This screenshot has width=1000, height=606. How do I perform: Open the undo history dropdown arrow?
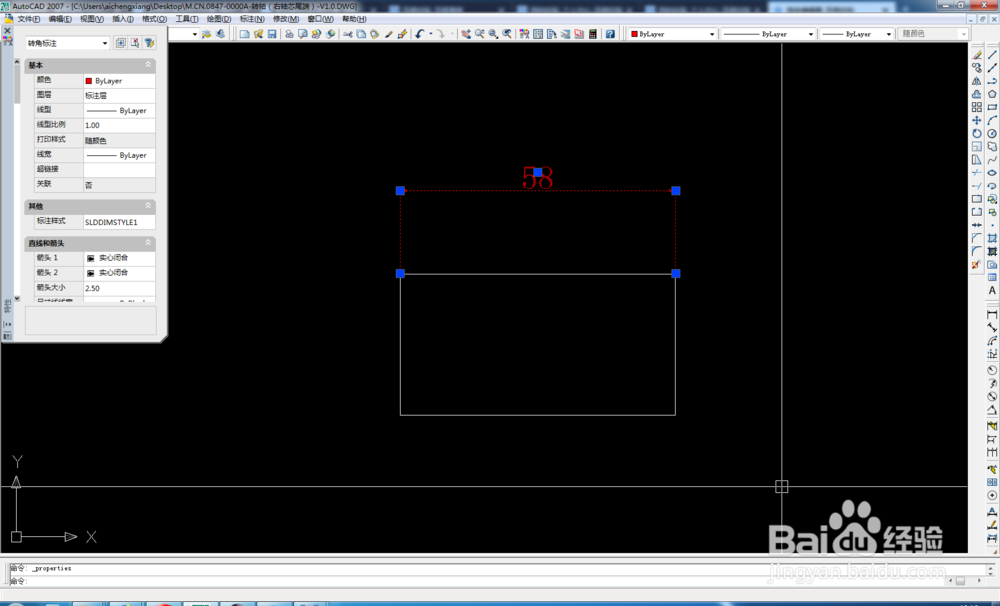(x=430, y=34)
